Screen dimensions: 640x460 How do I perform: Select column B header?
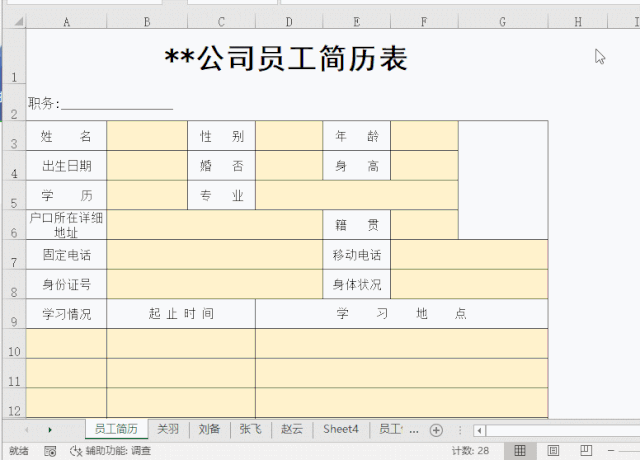[x=147, y=22]
